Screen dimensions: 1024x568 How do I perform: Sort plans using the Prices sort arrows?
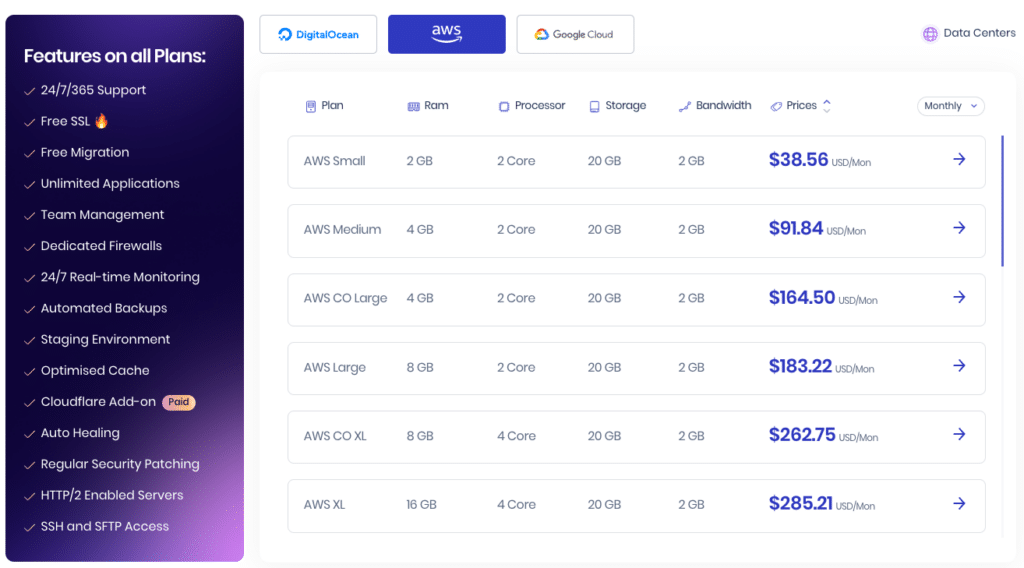pyautogui.click(x=827, y=106)
